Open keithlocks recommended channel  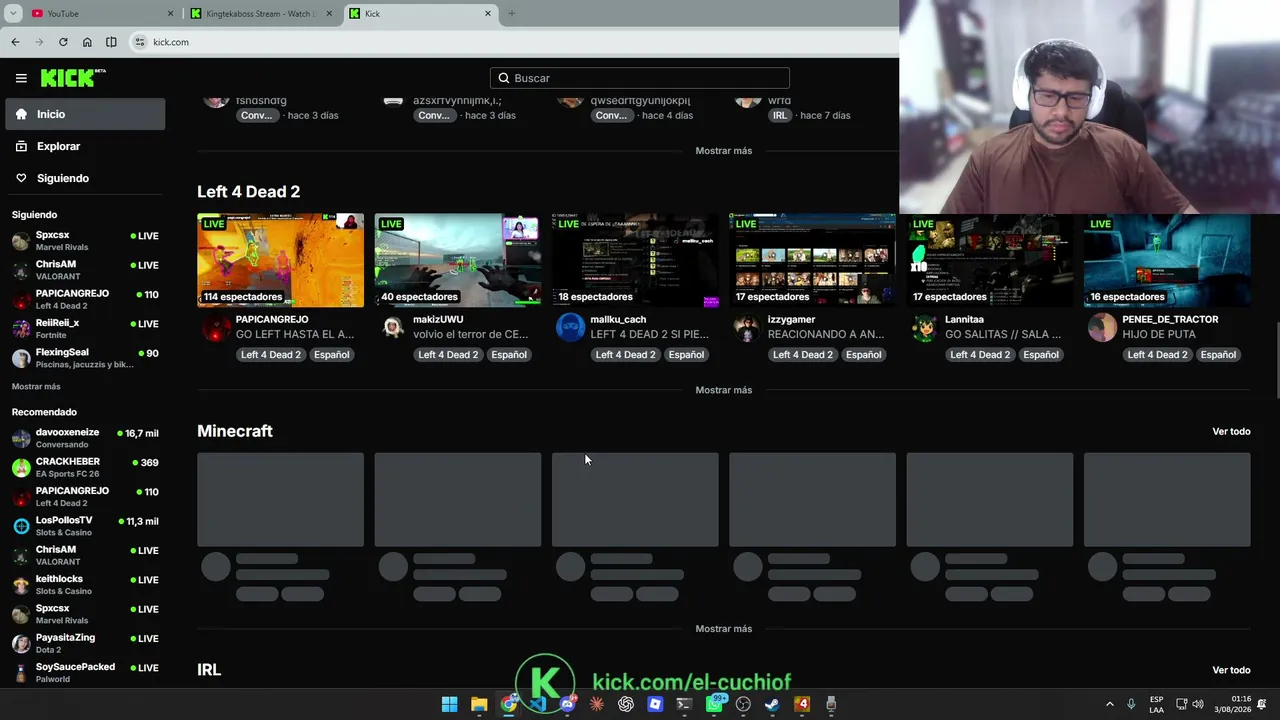(85, 584)
